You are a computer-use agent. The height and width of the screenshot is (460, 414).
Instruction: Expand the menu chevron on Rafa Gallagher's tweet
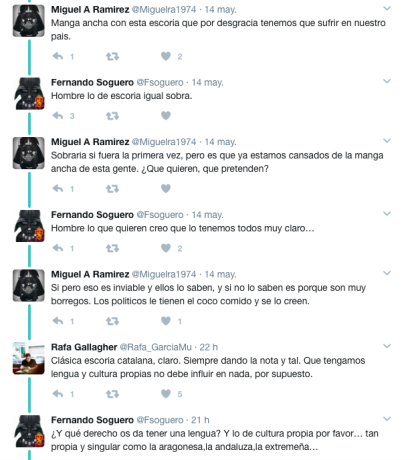click(387, 346)
